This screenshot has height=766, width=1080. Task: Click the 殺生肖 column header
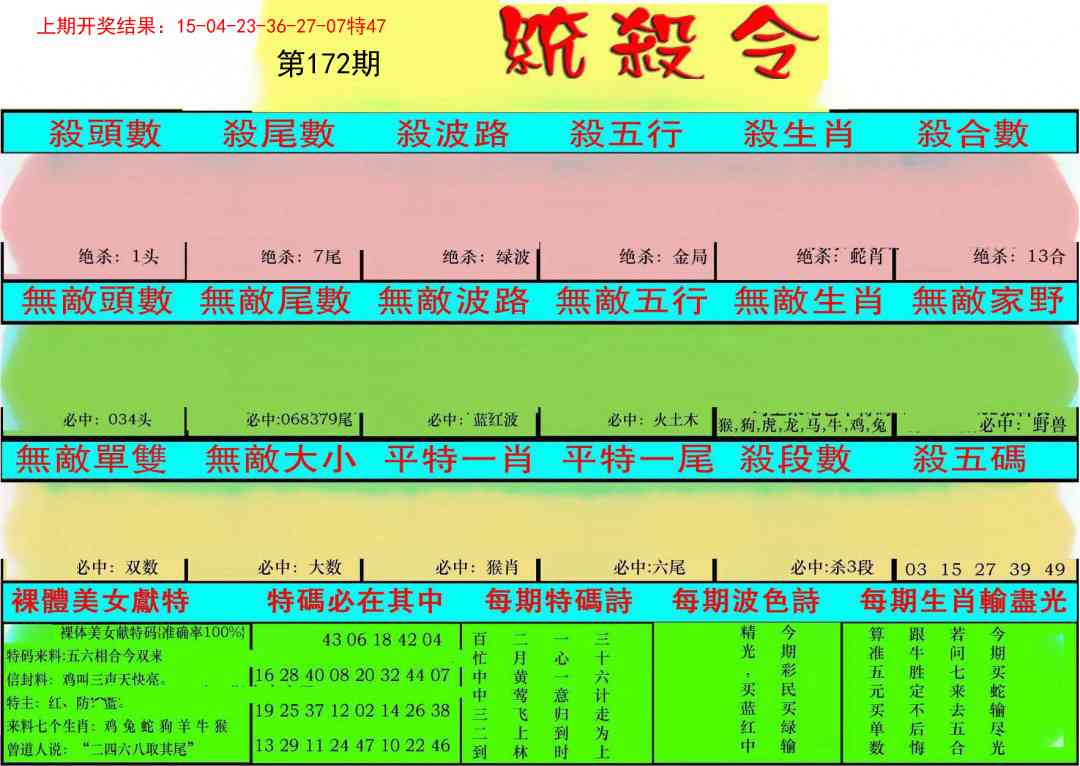[800, 131]
